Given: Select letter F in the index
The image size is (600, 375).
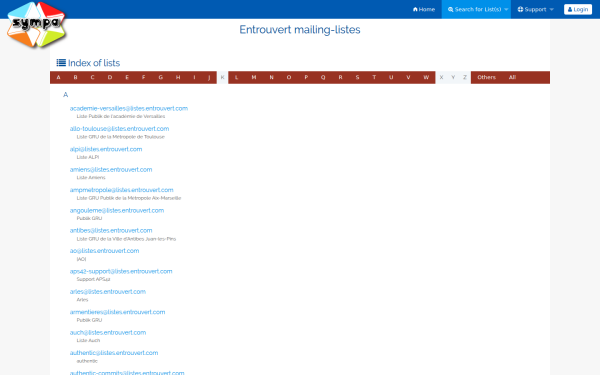Looking at the screenshot, I should tap(143, 77).
